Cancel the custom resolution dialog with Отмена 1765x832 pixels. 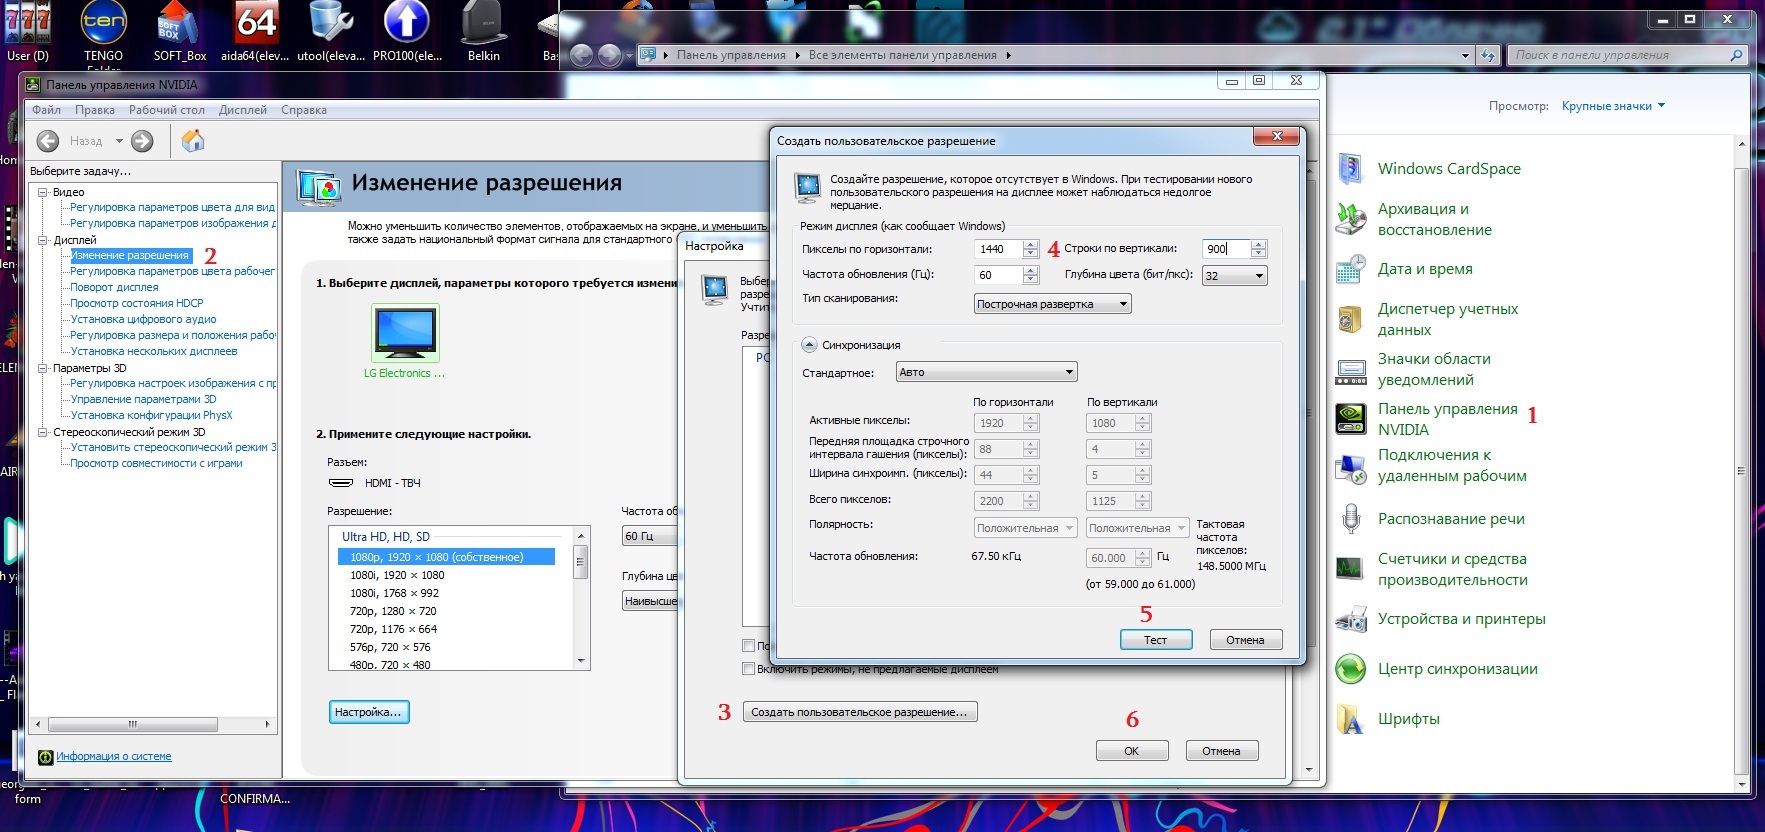[x=1245, y=640]
